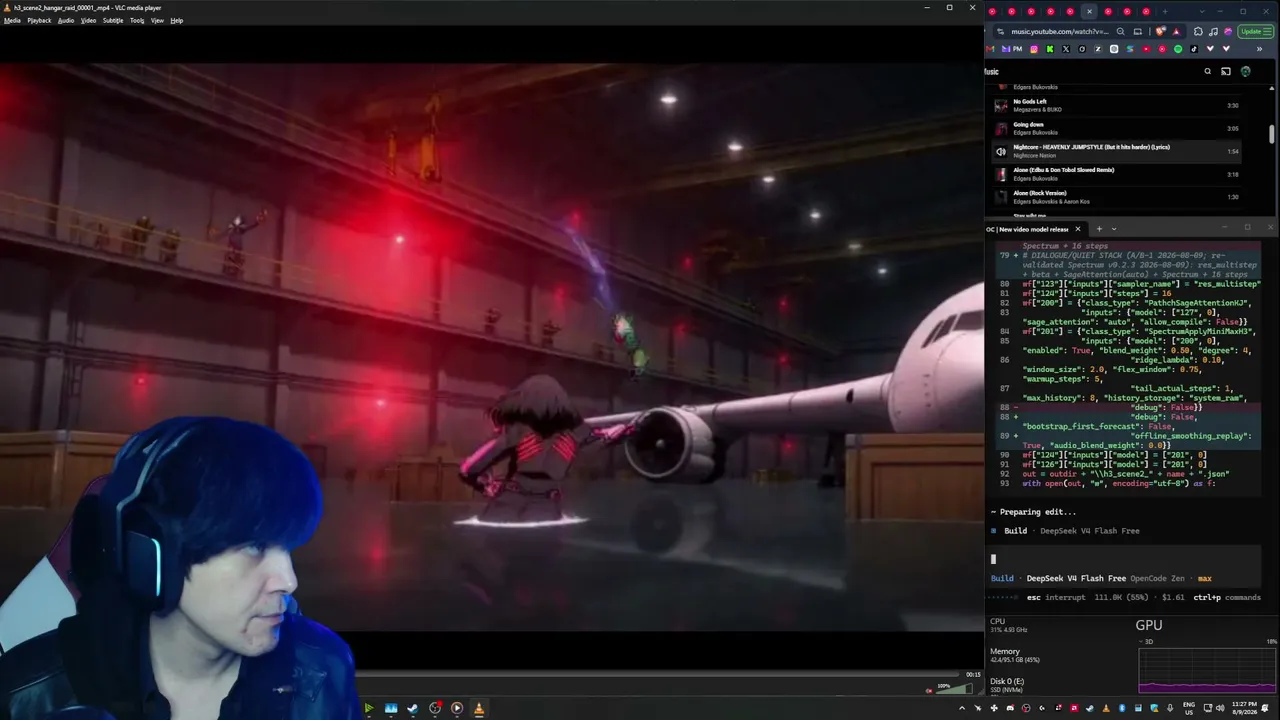Open the Audio menu in VLC
Viewport: 1280px width, 720px height.
pyautogui.click(x=66, y=20)
